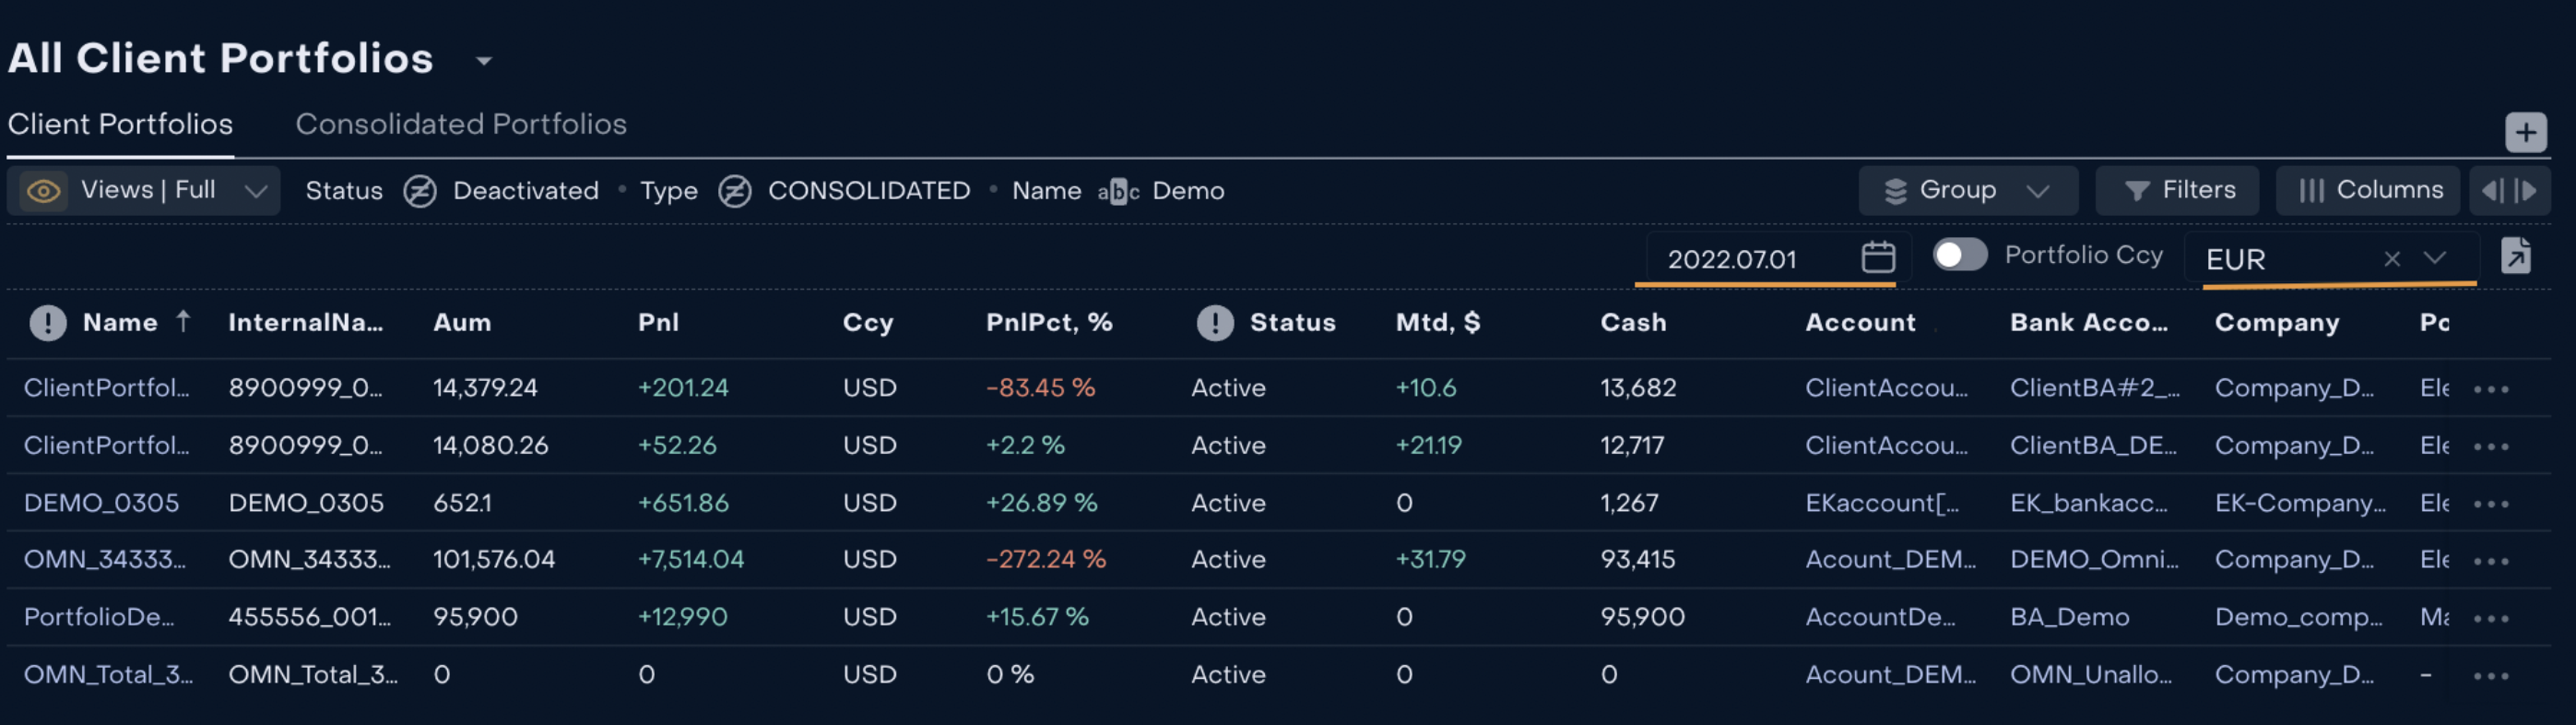Click the Views eye icon
2576x725 pixels.
click(x=43, y=190)
